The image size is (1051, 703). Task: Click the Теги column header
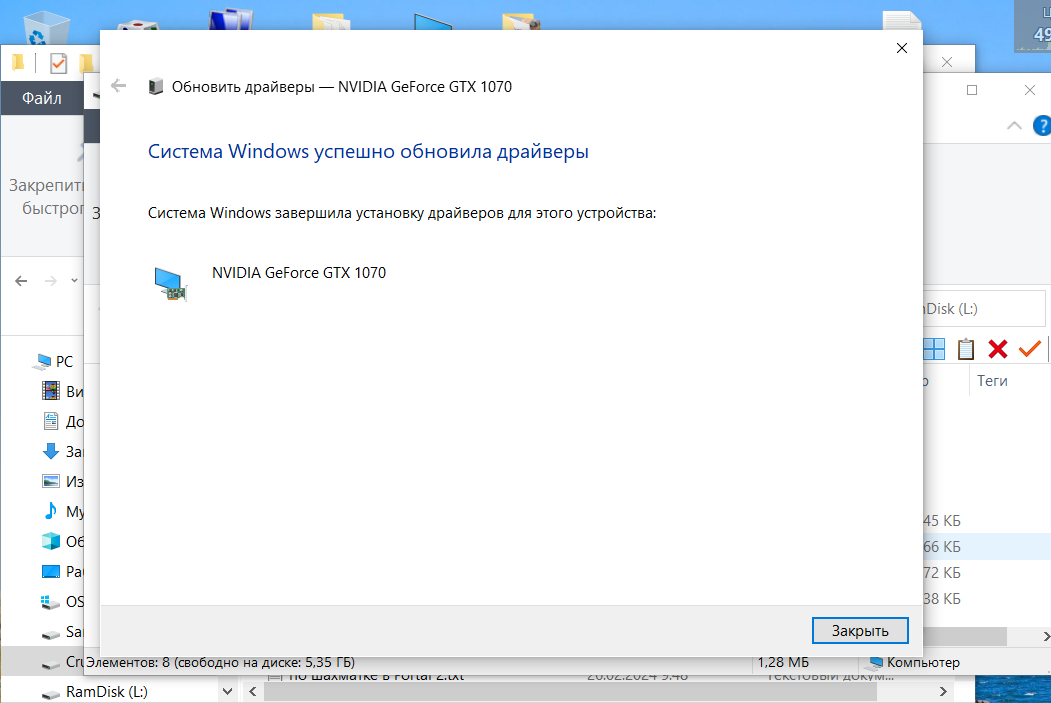pos(992,381)
